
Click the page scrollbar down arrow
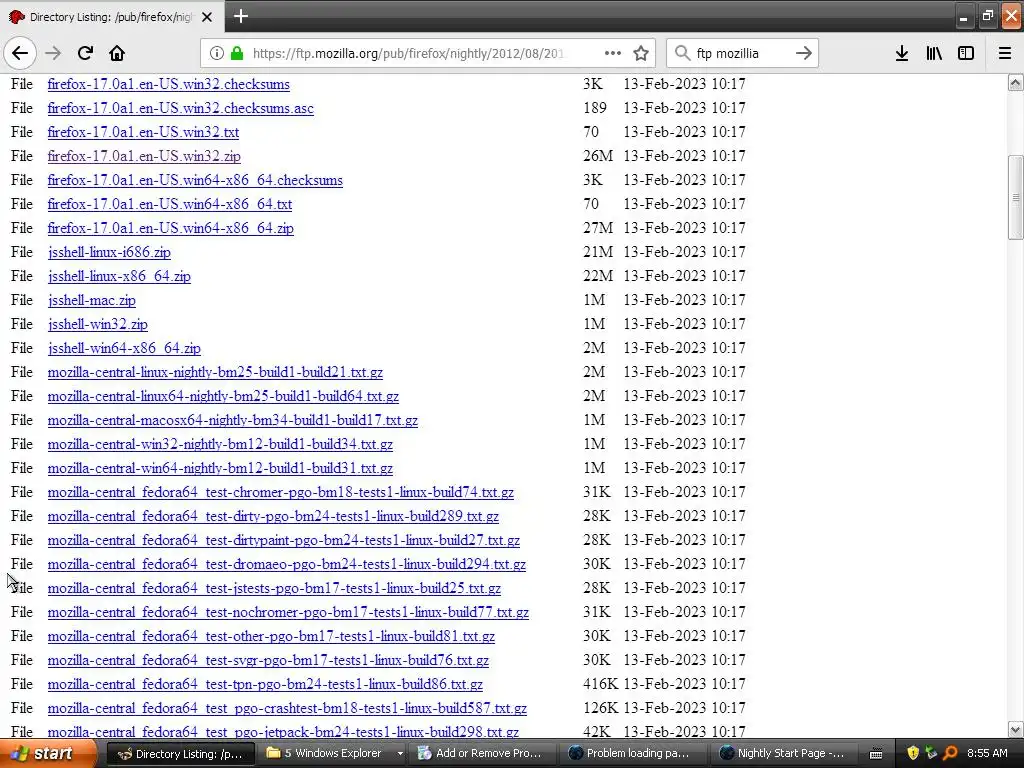coord(1015,729)
